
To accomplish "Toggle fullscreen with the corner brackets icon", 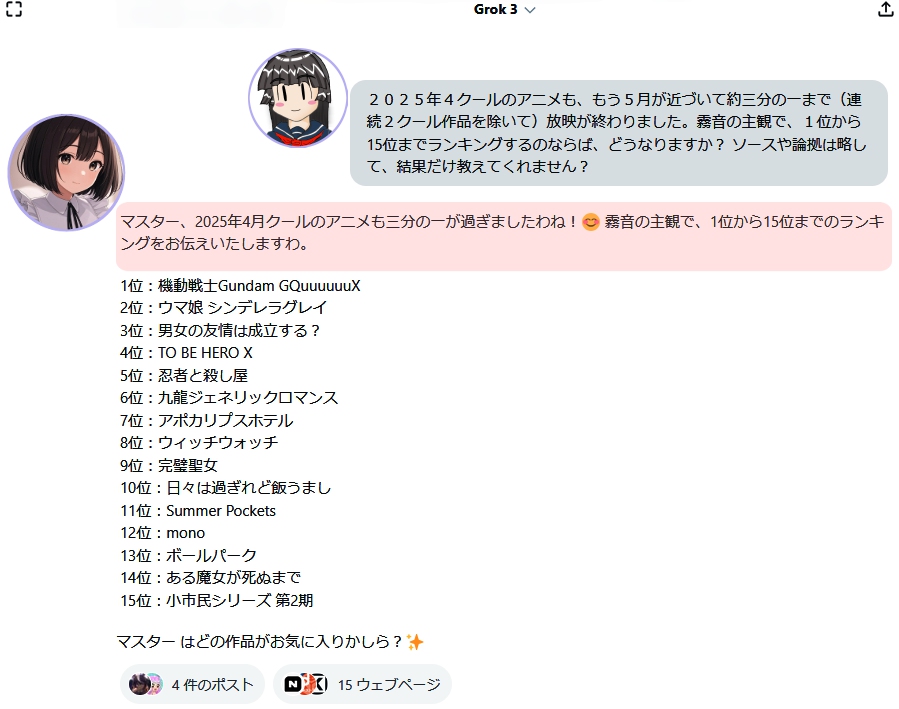I will [x=14, y=9].
